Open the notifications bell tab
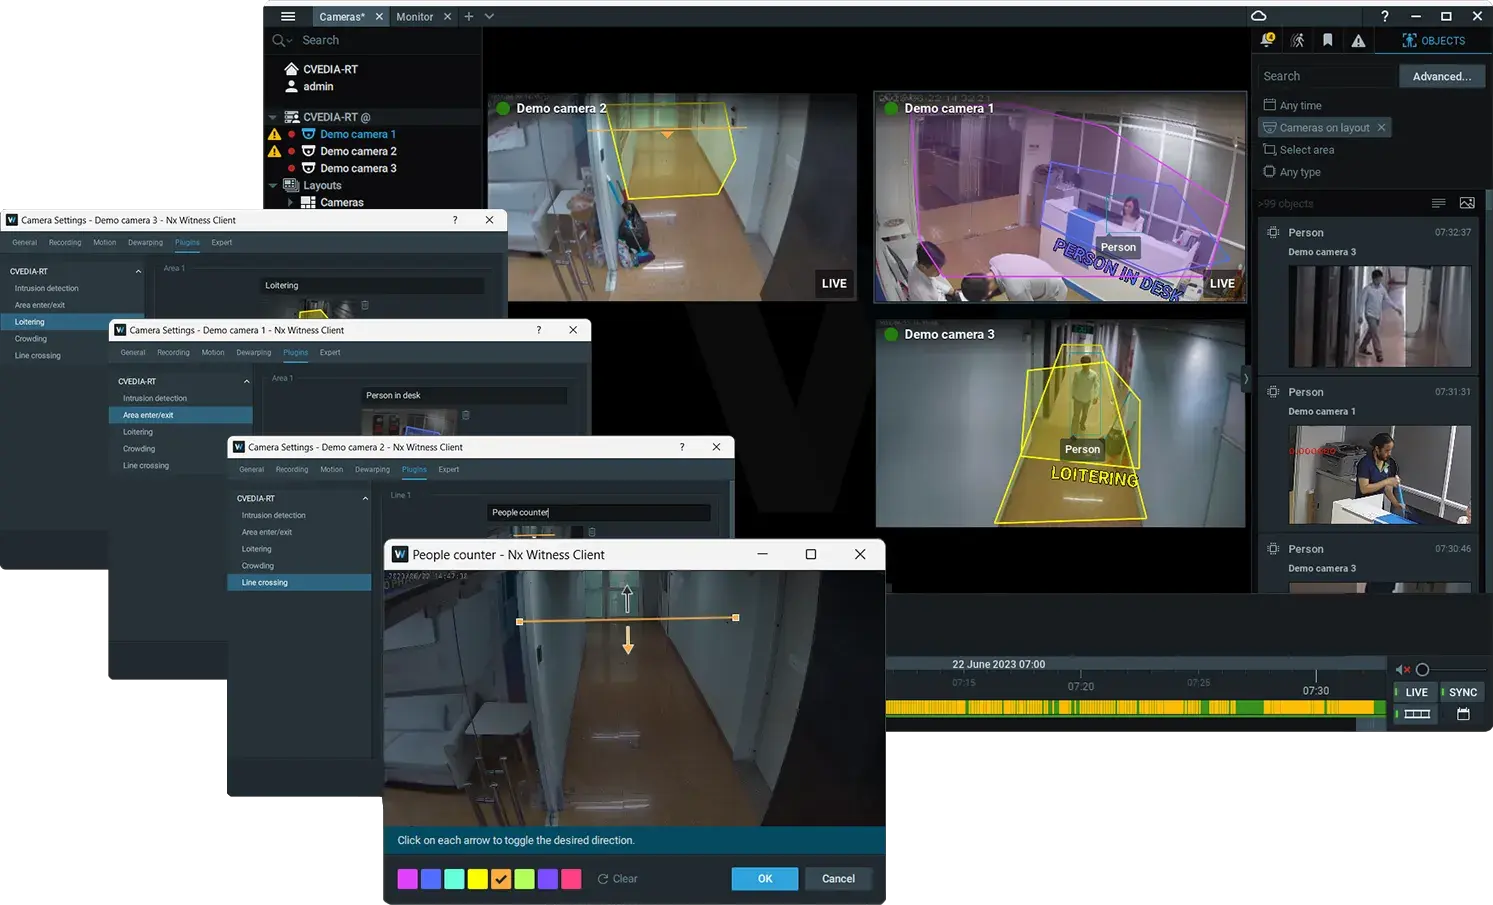Image resolution: width=1493 pixels, height=905 pixels. [1267, 40]
